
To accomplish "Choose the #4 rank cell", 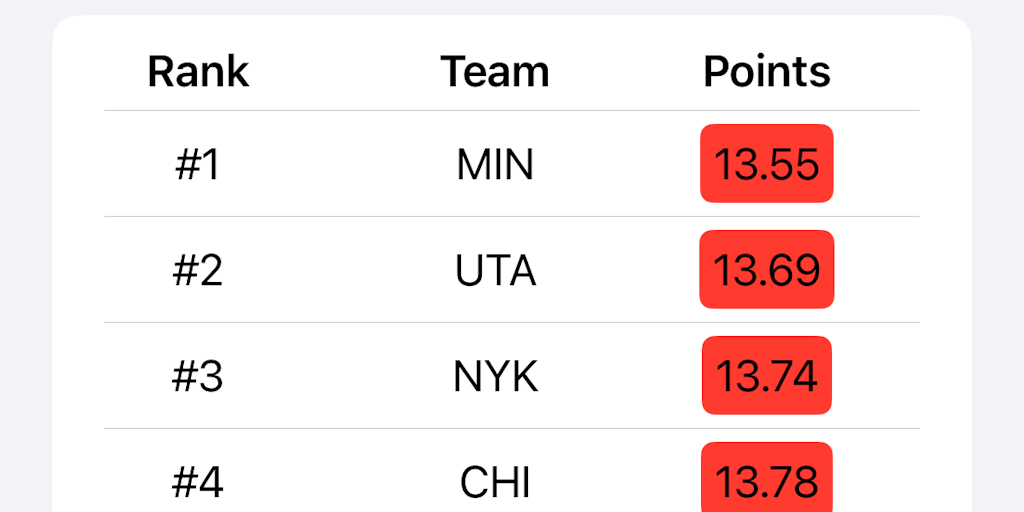I will [198, 482].
